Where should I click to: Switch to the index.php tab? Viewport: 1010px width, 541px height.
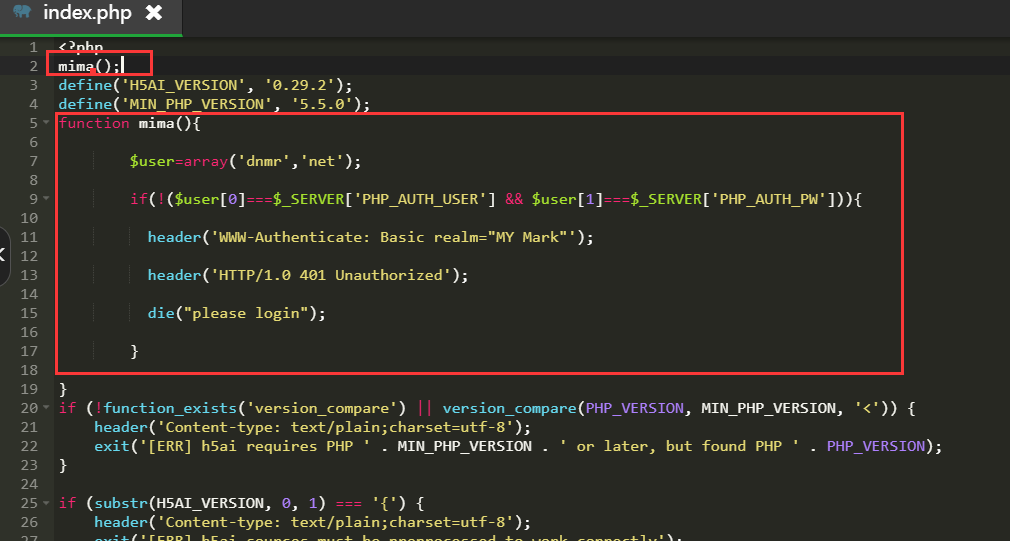(88, 13)
